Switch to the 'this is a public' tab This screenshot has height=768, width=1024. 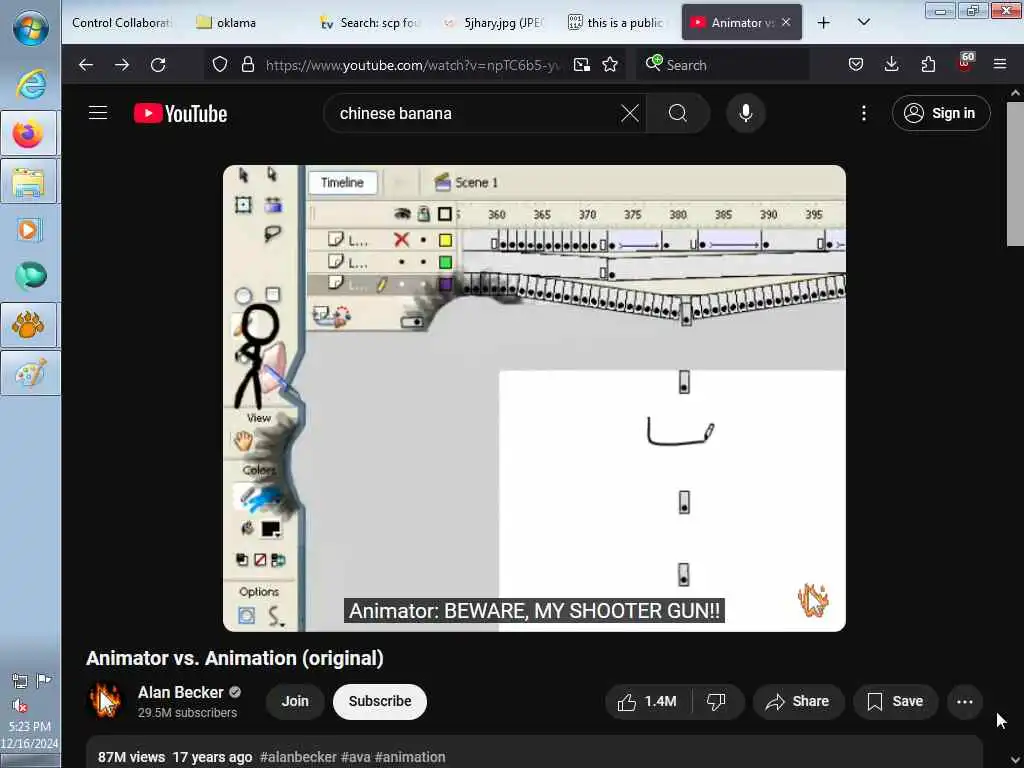(618, 23)
